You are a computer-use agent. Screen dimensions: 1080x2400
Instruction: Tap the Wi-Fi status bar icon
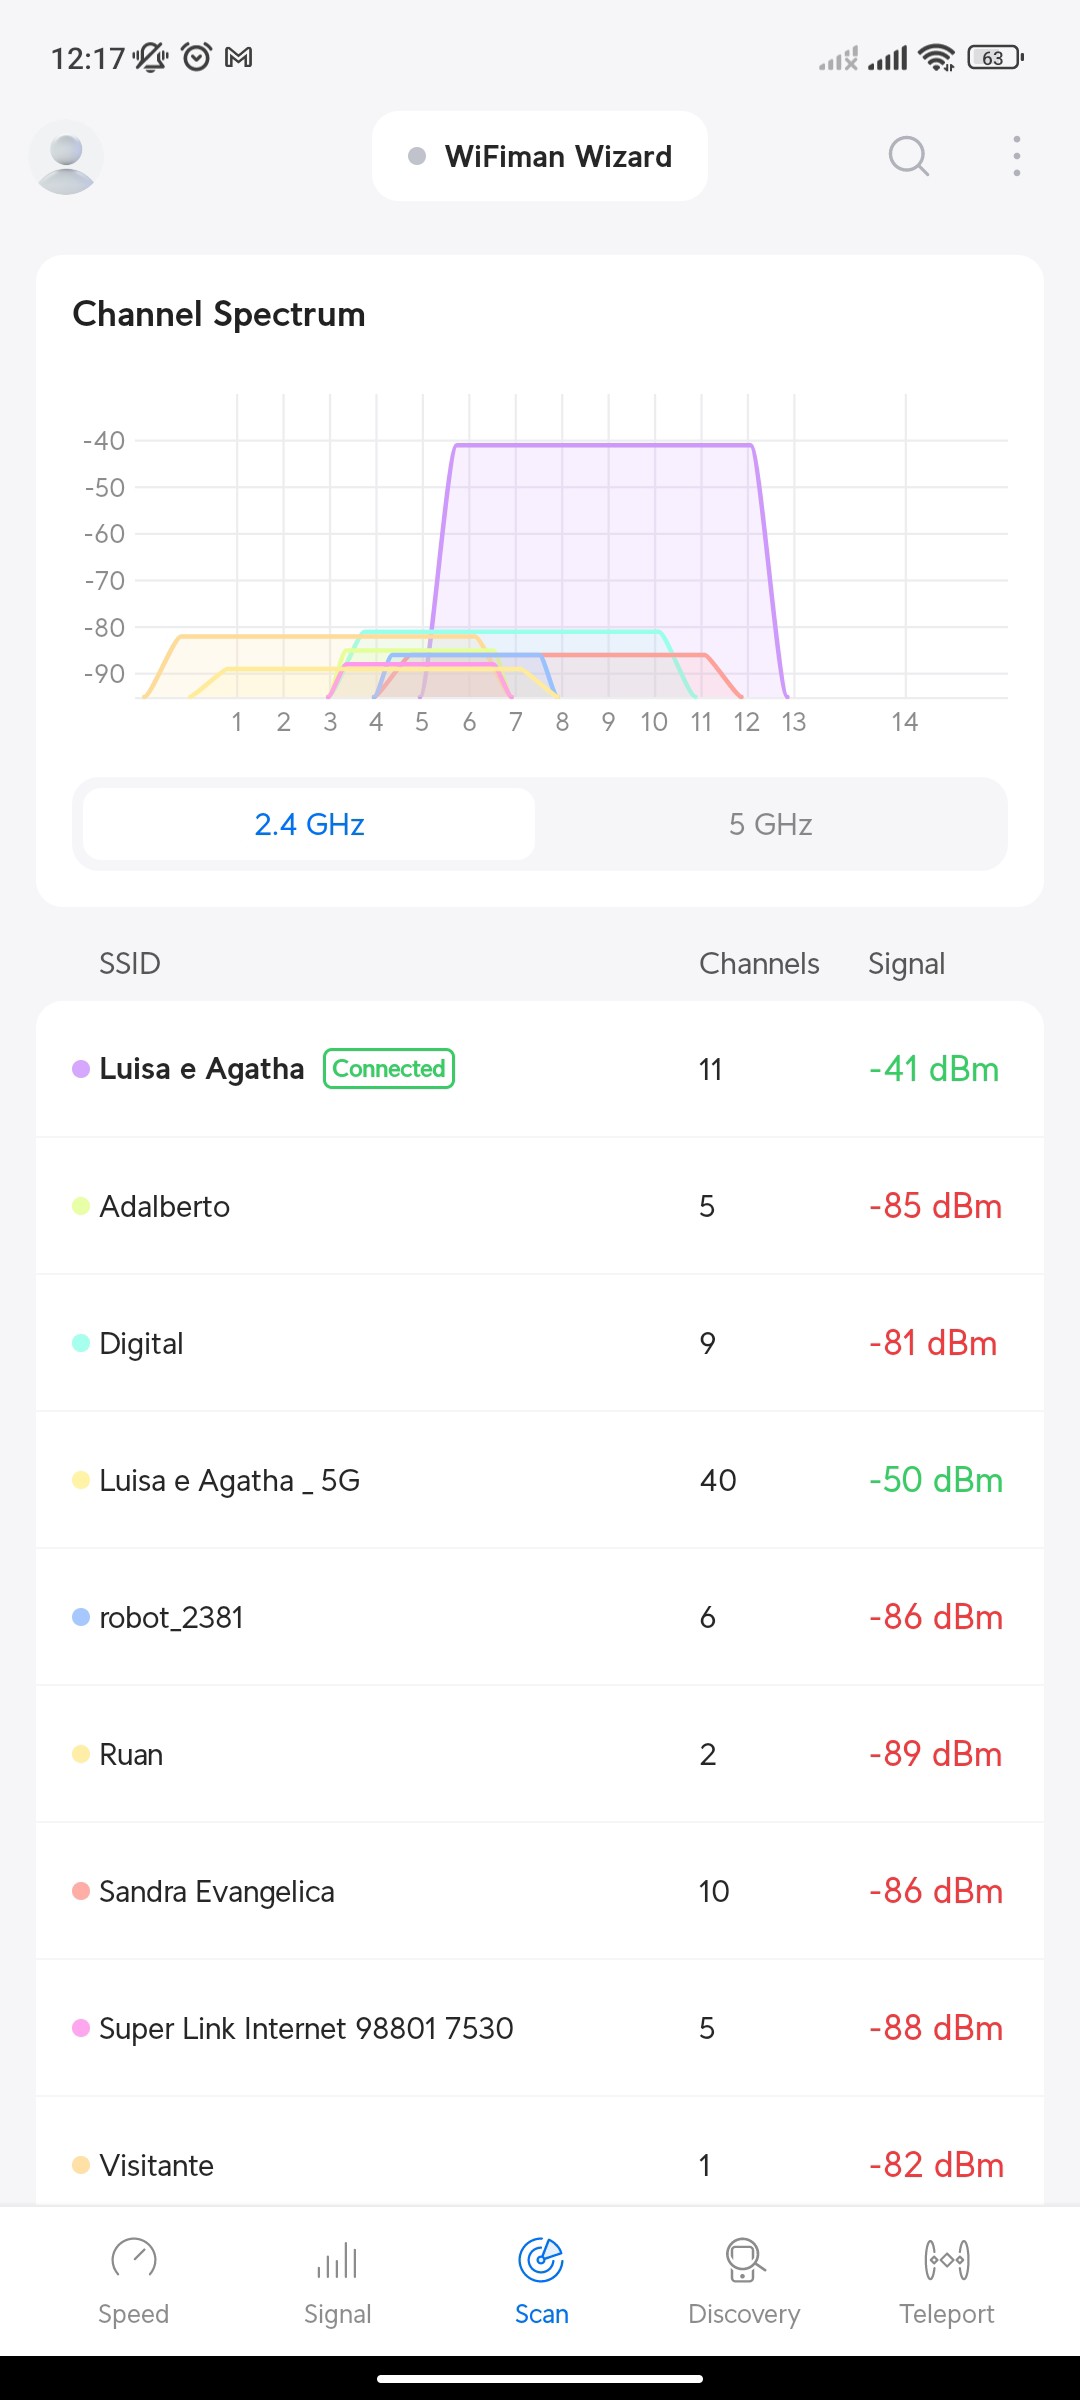point(936,58)
